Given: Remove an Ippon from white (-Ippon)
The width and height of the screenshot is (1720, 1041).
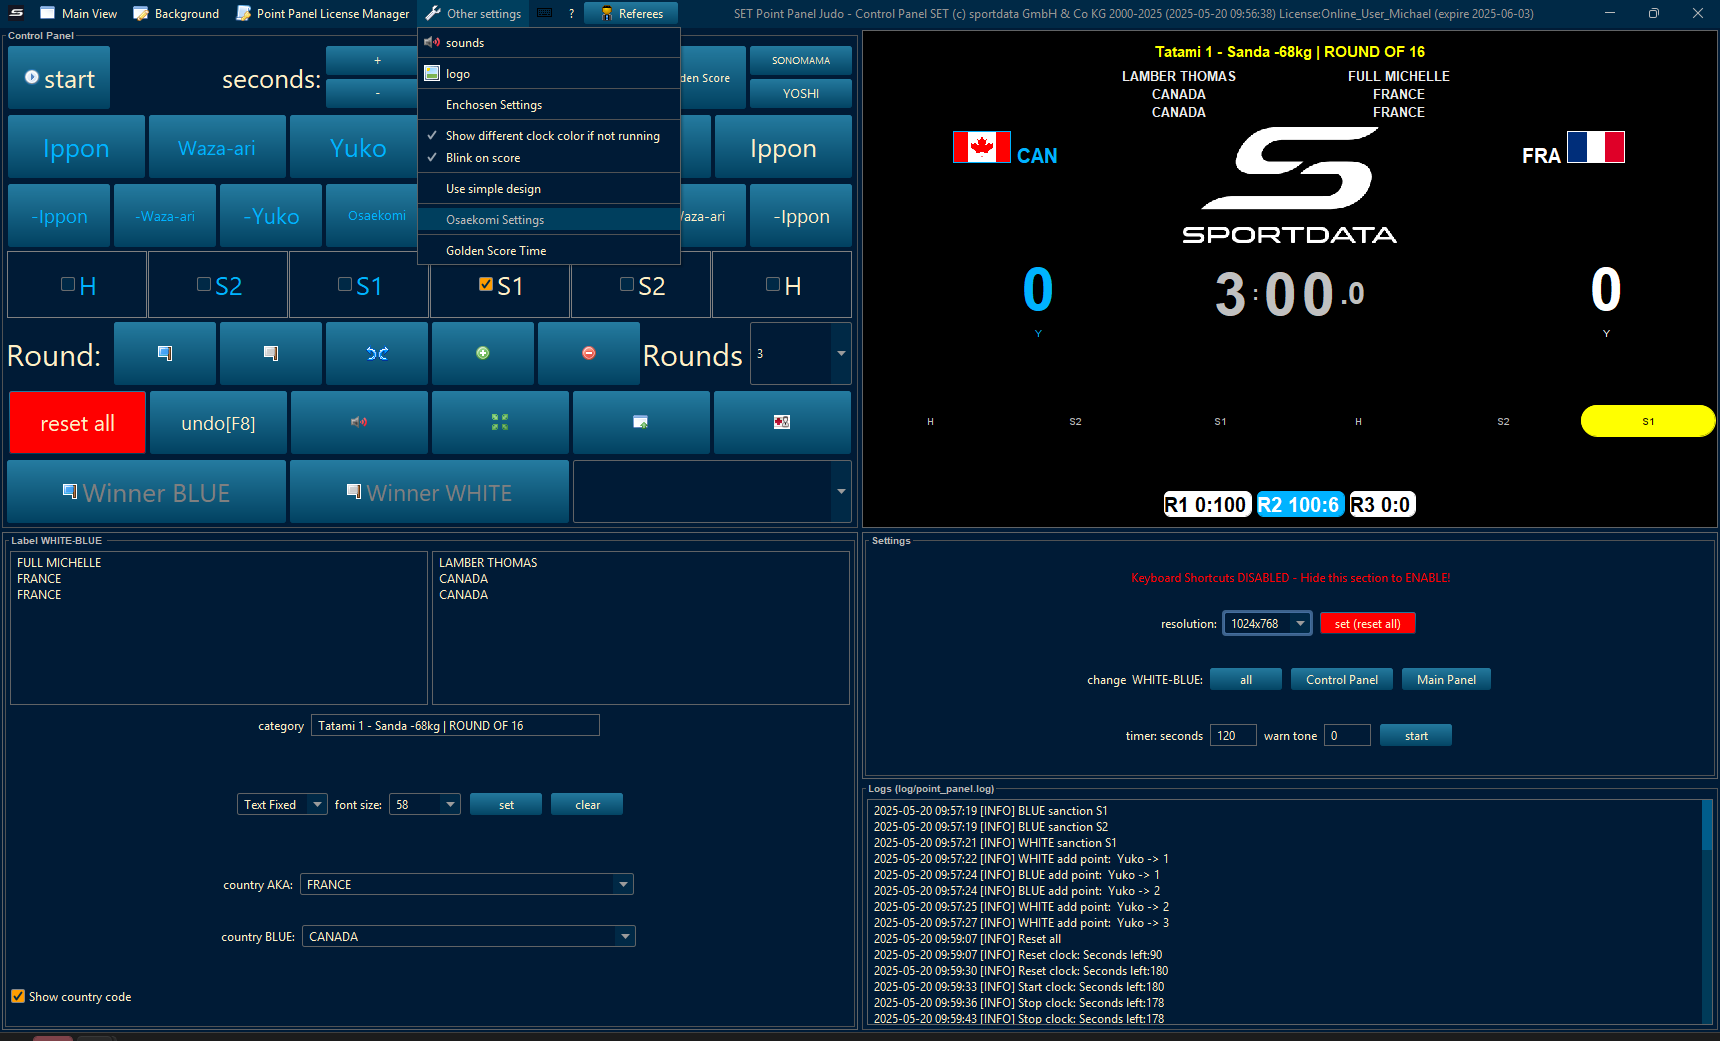Looking at the screenshot, I should pyautogui.click(x=801, y=216).
